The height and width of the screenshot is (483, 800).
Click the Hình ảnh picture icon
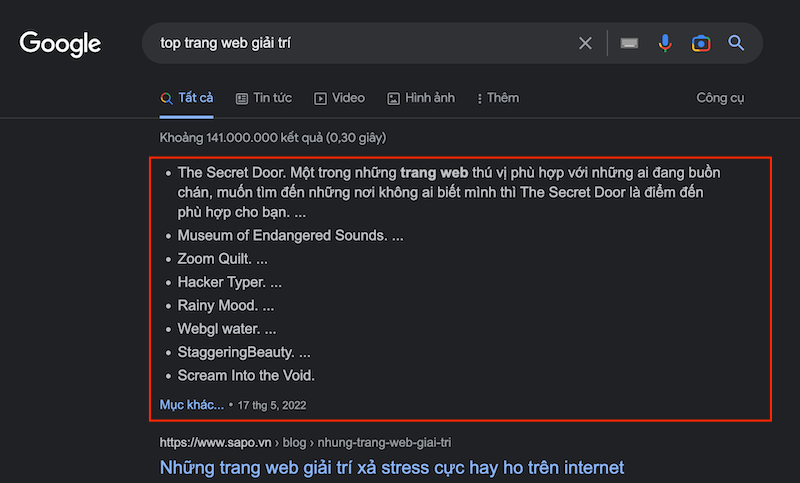point(393,98)
